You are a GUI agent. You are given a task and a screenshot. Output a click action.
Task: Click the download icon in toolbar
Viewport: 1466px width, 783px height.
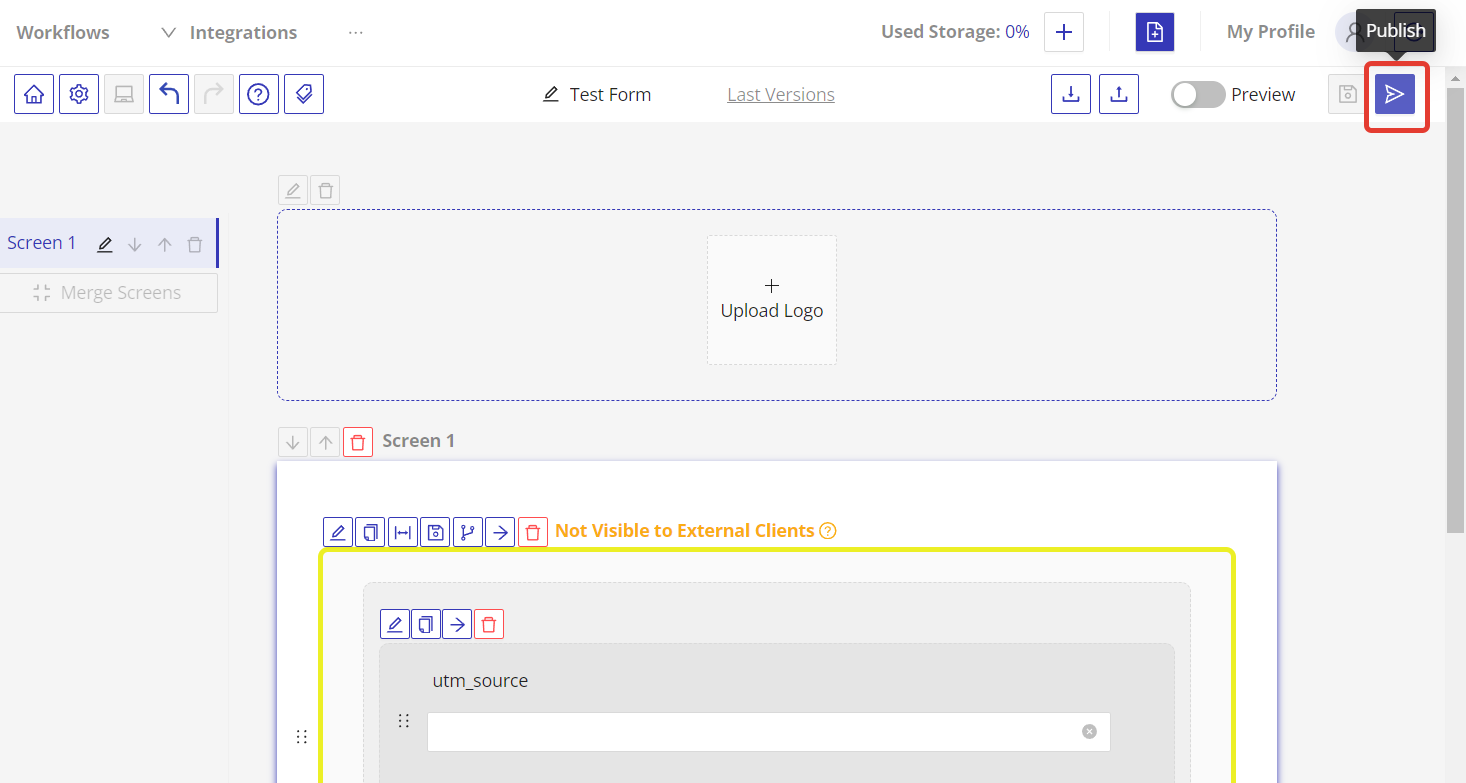pos(1071,94)
